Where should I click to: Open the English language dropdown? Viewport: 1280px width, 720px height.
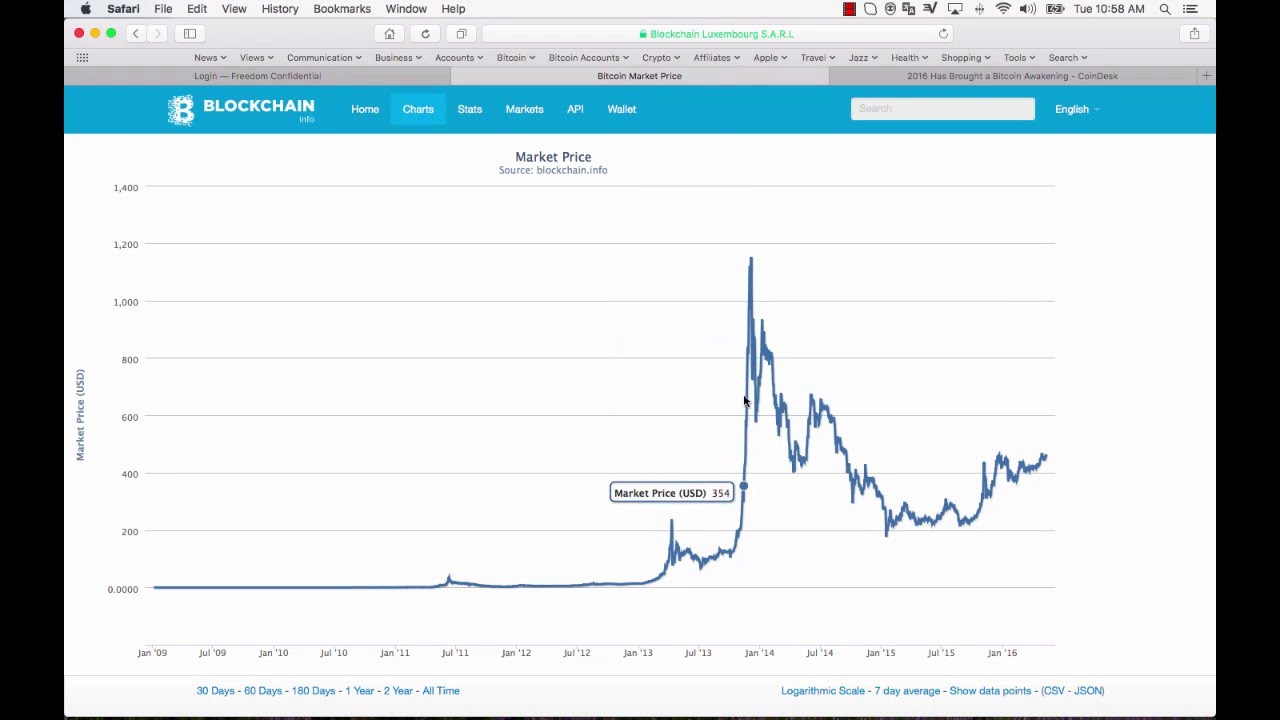coord(1077,109)
